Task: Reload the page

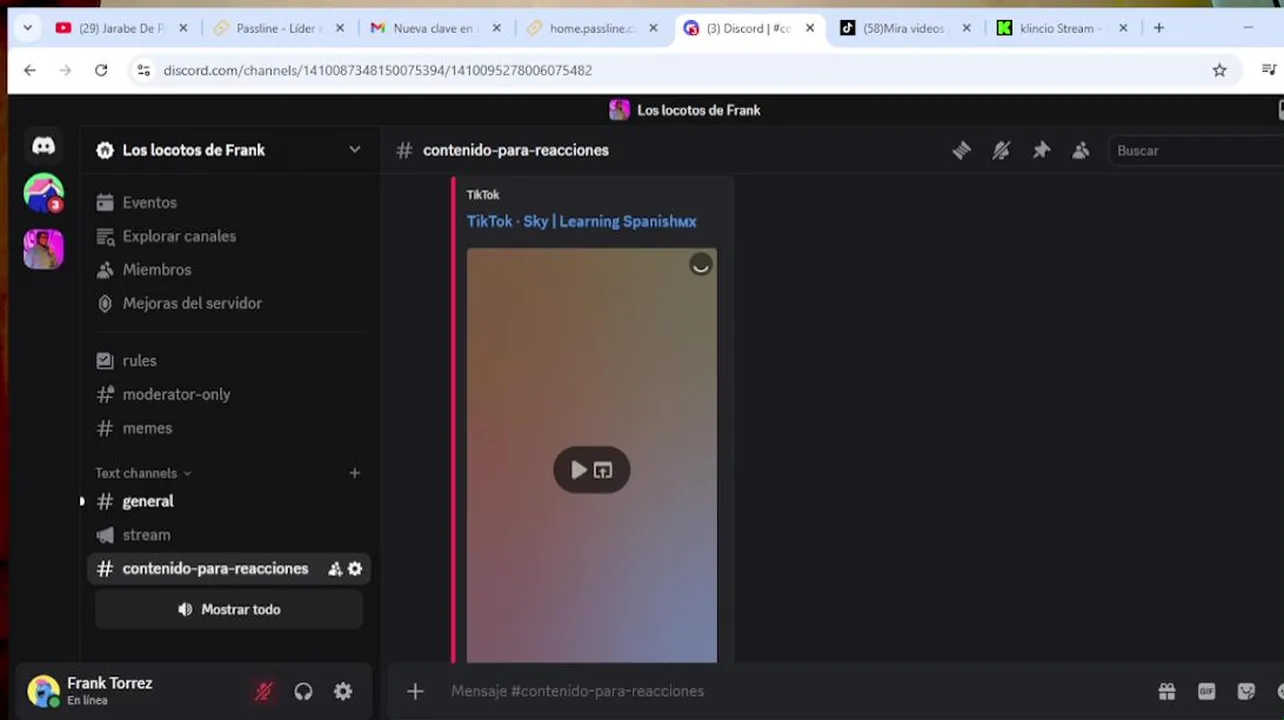Action: tap(101, 70)
